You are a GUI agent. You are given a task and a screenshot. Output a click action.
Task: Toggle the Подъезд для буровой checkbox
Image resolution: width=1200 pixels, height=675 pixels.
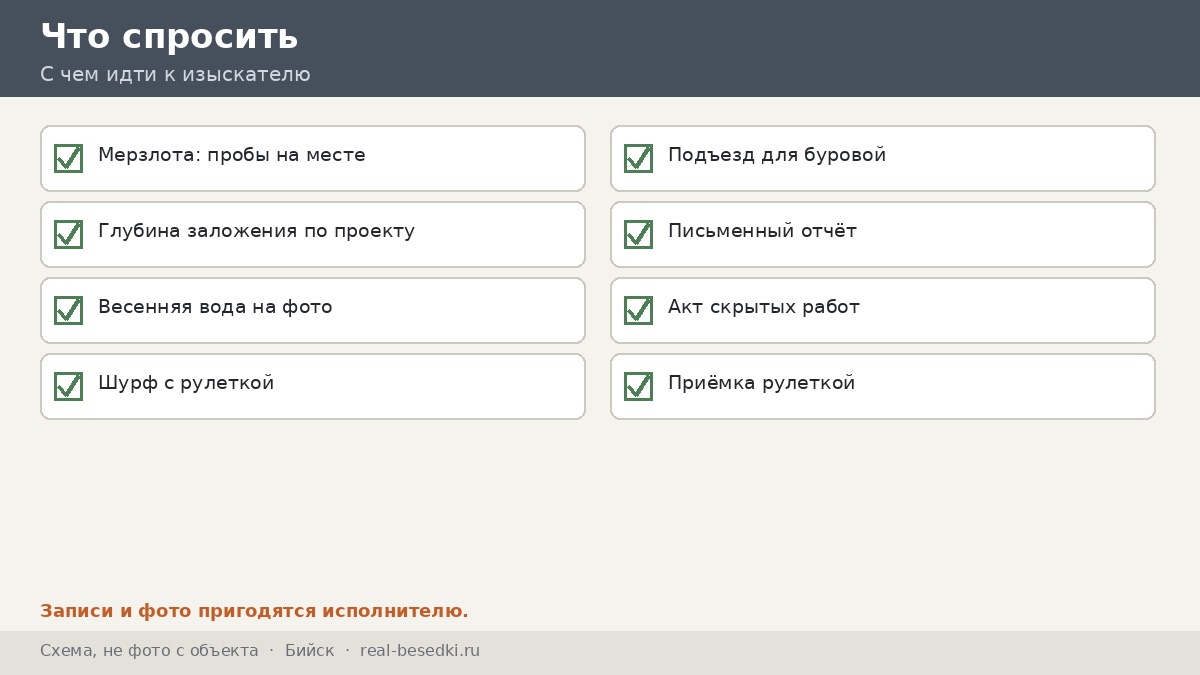[x=638, y=158]
